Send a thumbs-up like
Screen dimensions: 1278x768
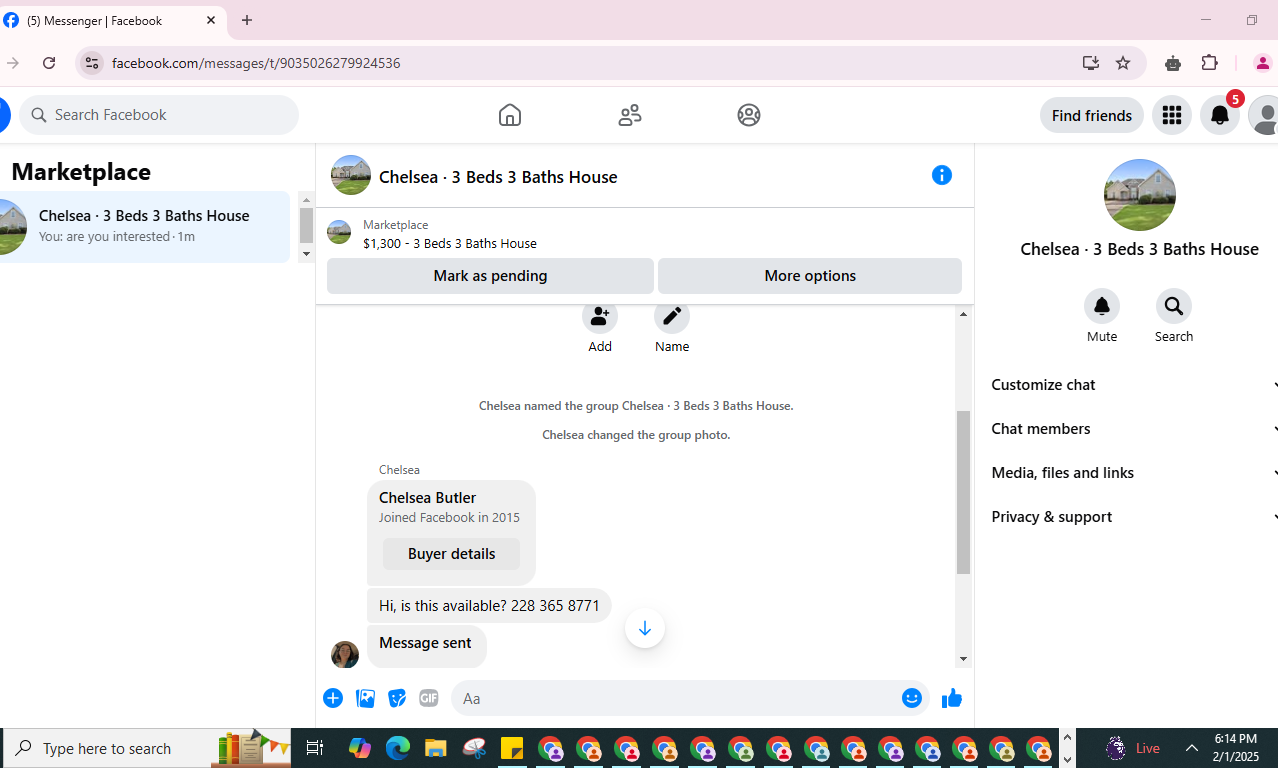[951, 698]
